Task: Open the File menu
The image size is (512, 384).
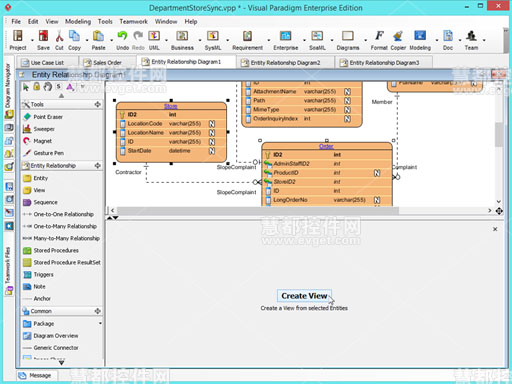Action: tap(16, 21)
